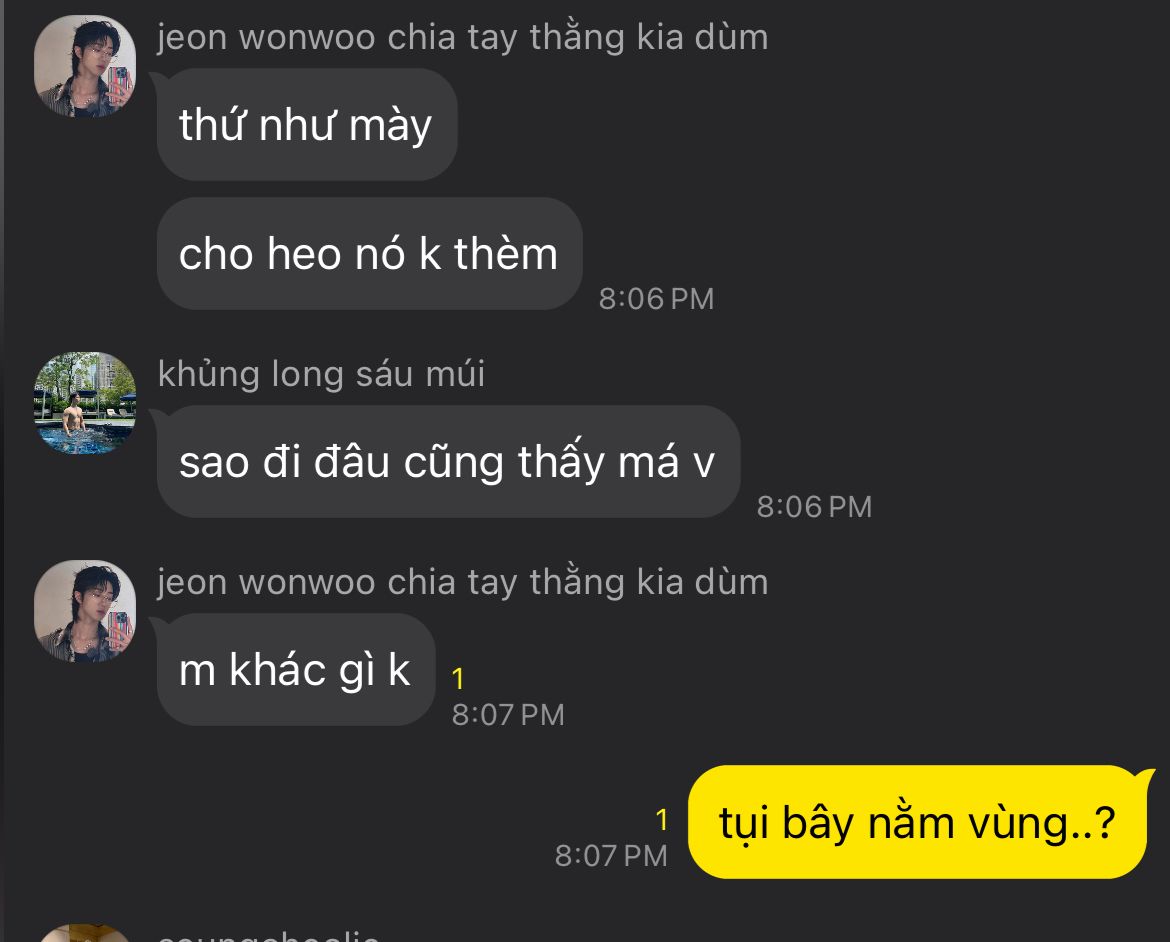Screen dimensions: 1170x942
Task: Click top sender name jeon wonwoo chia tay
Action: tap(463, 37)
